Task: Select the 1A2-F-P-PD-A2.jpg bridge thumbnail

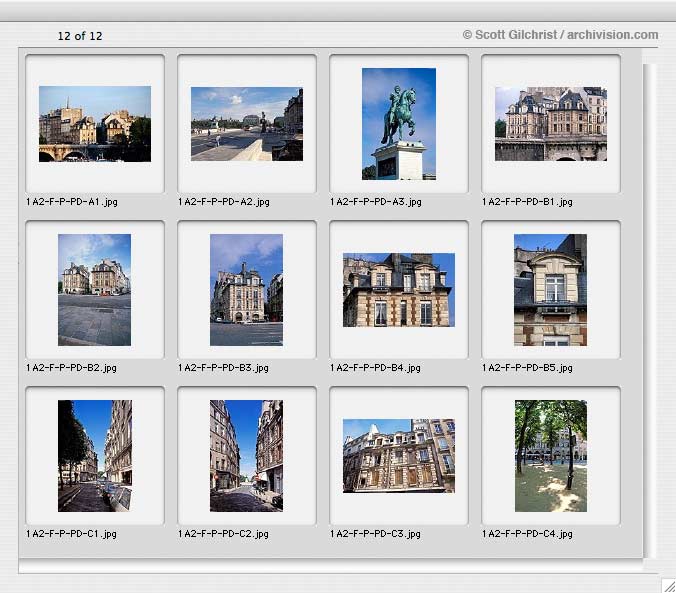Action: pyautogui.click(x=247, y=124)
